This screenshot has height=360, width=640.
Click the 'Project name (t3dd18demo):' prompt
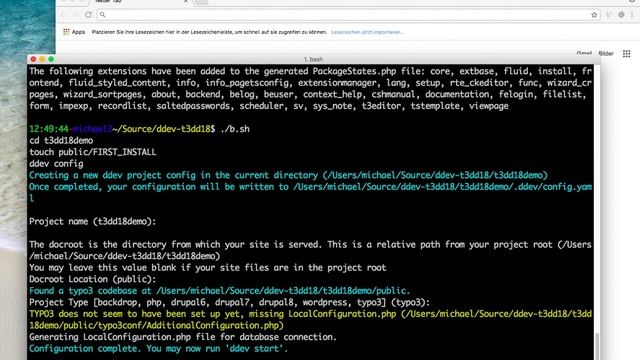[93, 221]
